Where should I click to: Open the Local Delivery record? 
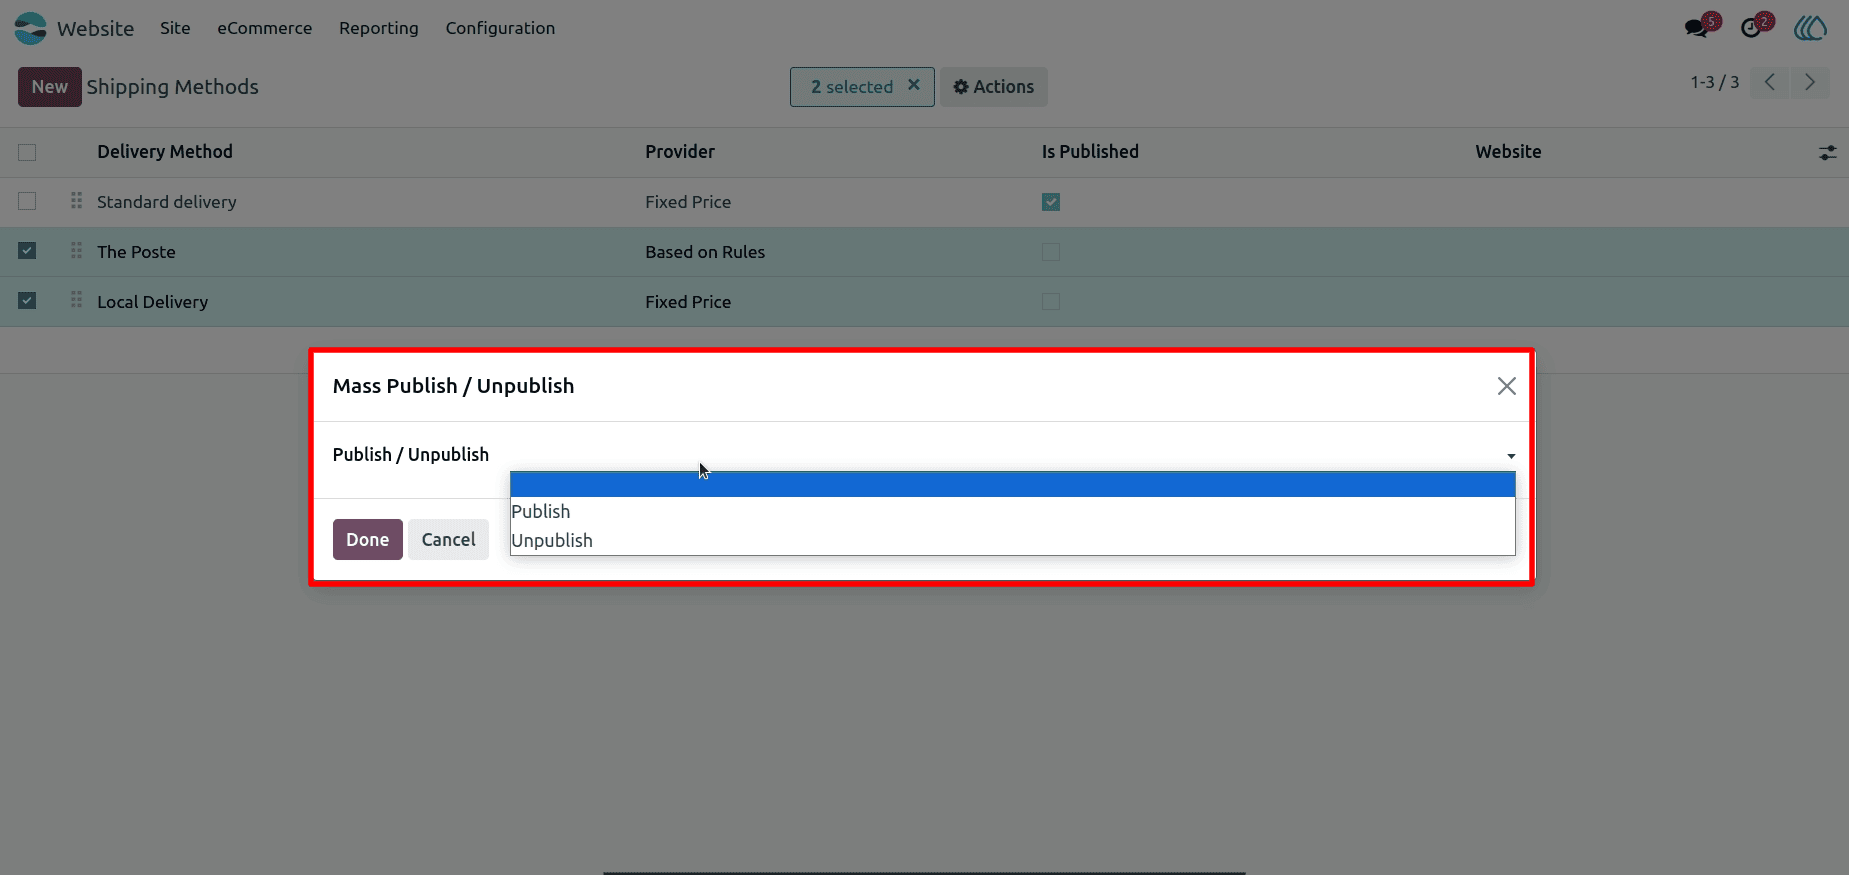pos(152,302)
